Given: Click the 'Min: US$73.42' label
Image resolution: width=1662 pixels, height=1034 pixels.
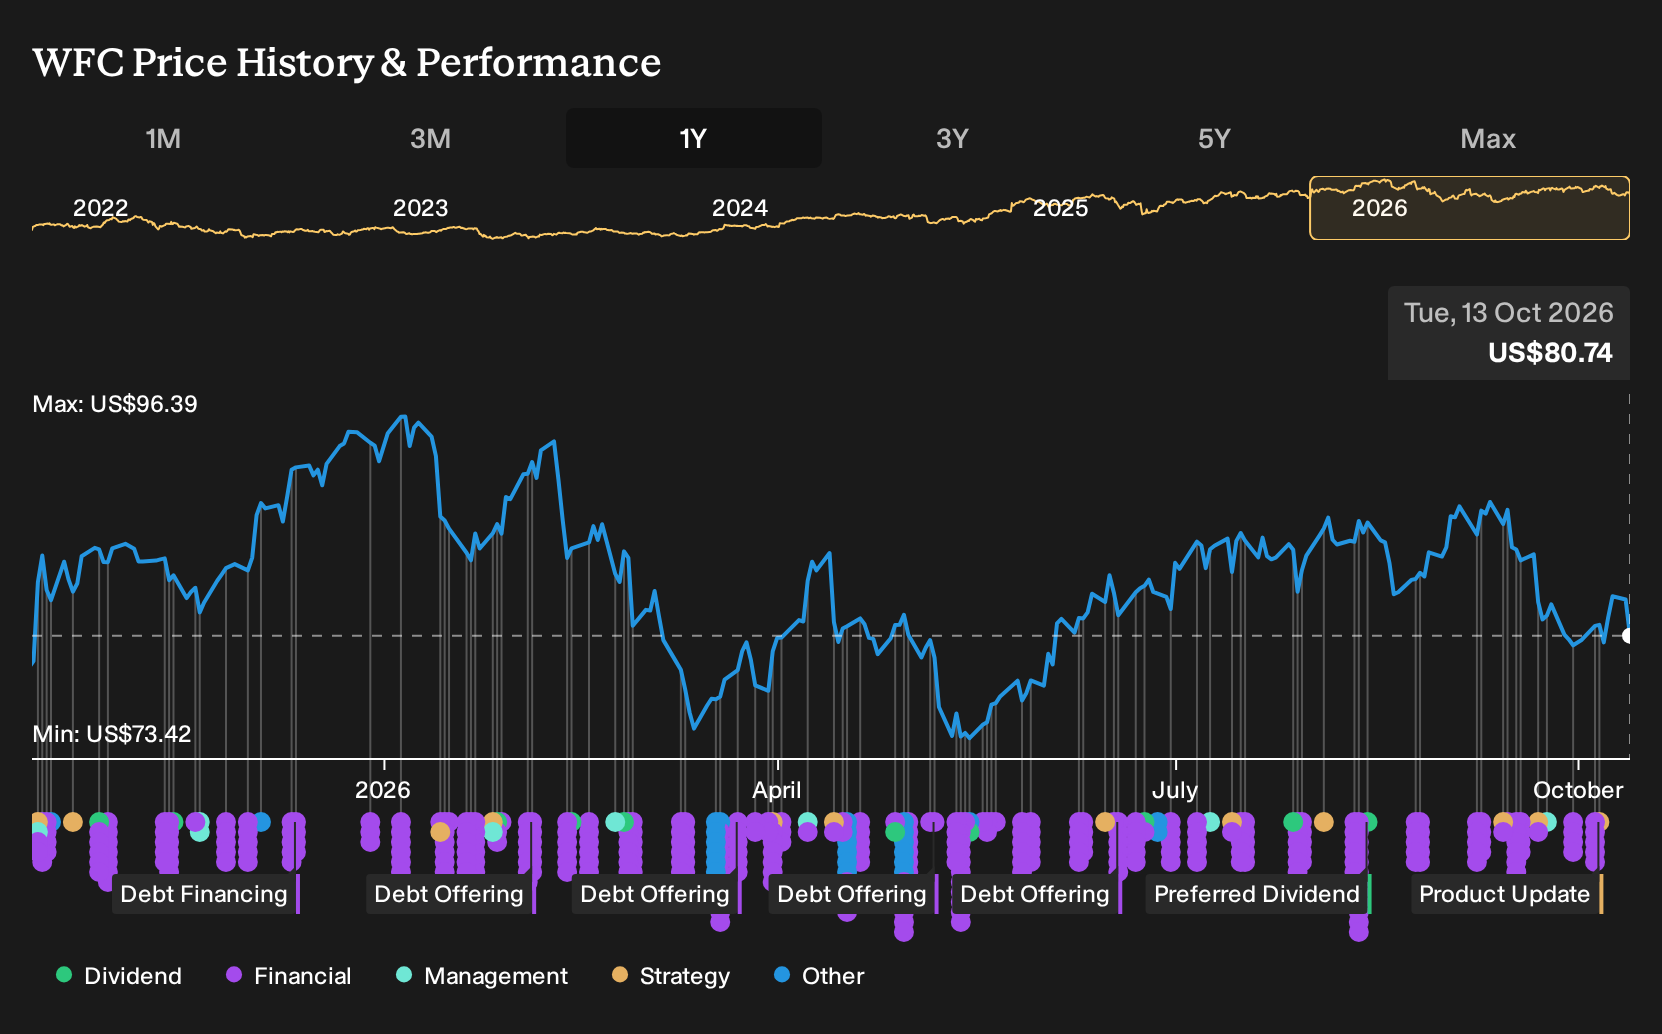Looking at the screenshot, I should coord(112,734).
